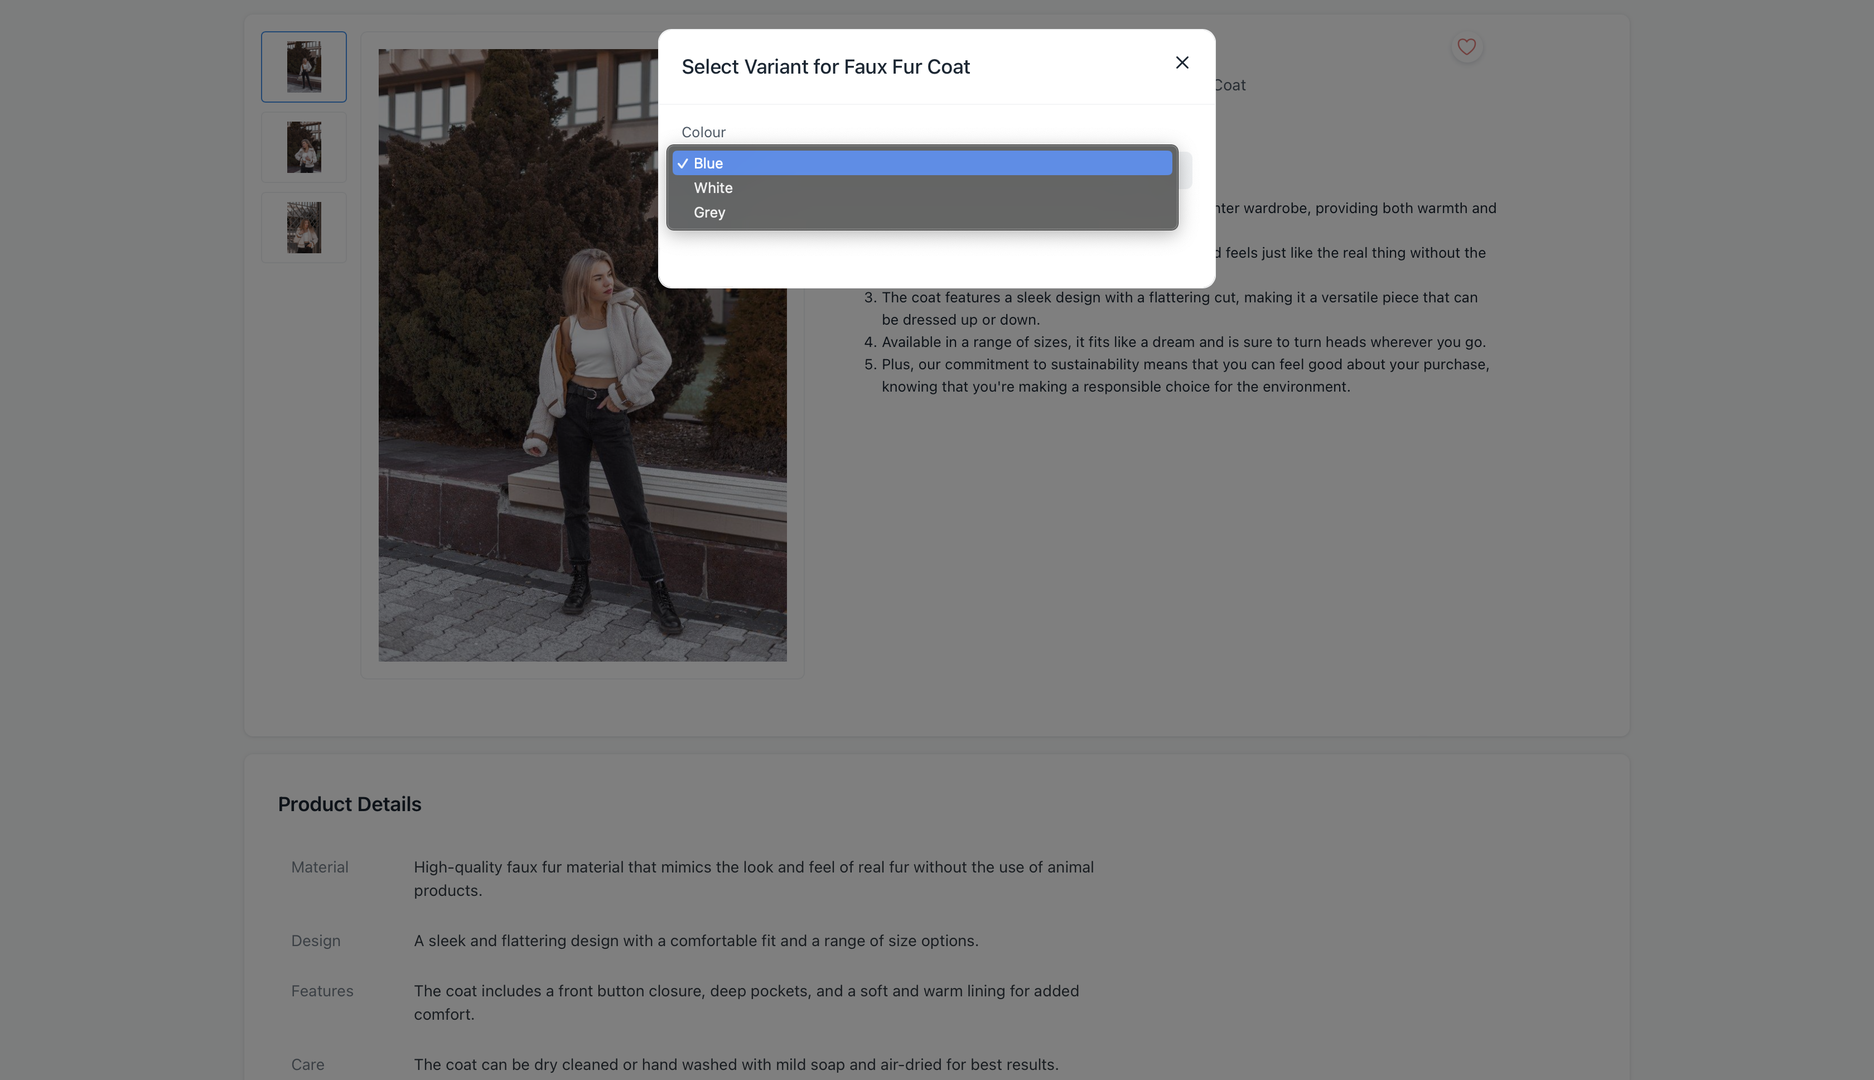
Task: Click the faux fur Material description text
Action: [753, 879]
